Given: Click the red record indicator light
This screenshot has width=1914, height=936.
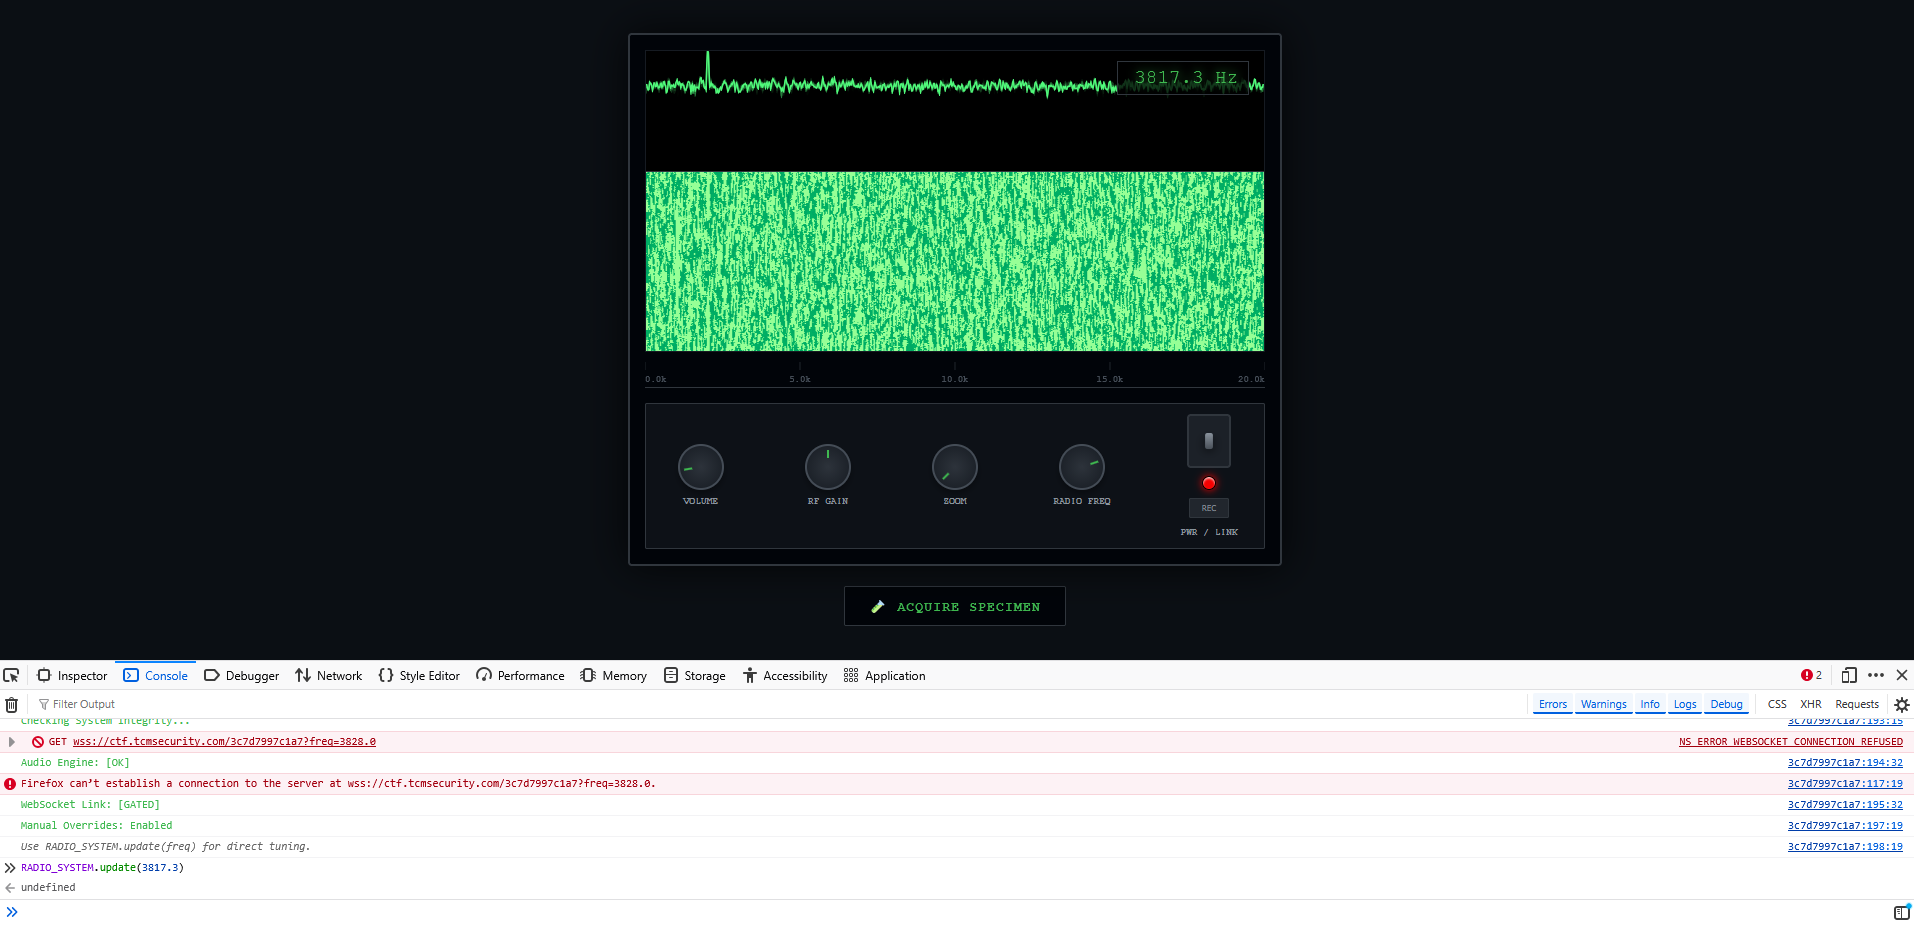Looking at the screenshot, I should click(x=1208, y=484).
